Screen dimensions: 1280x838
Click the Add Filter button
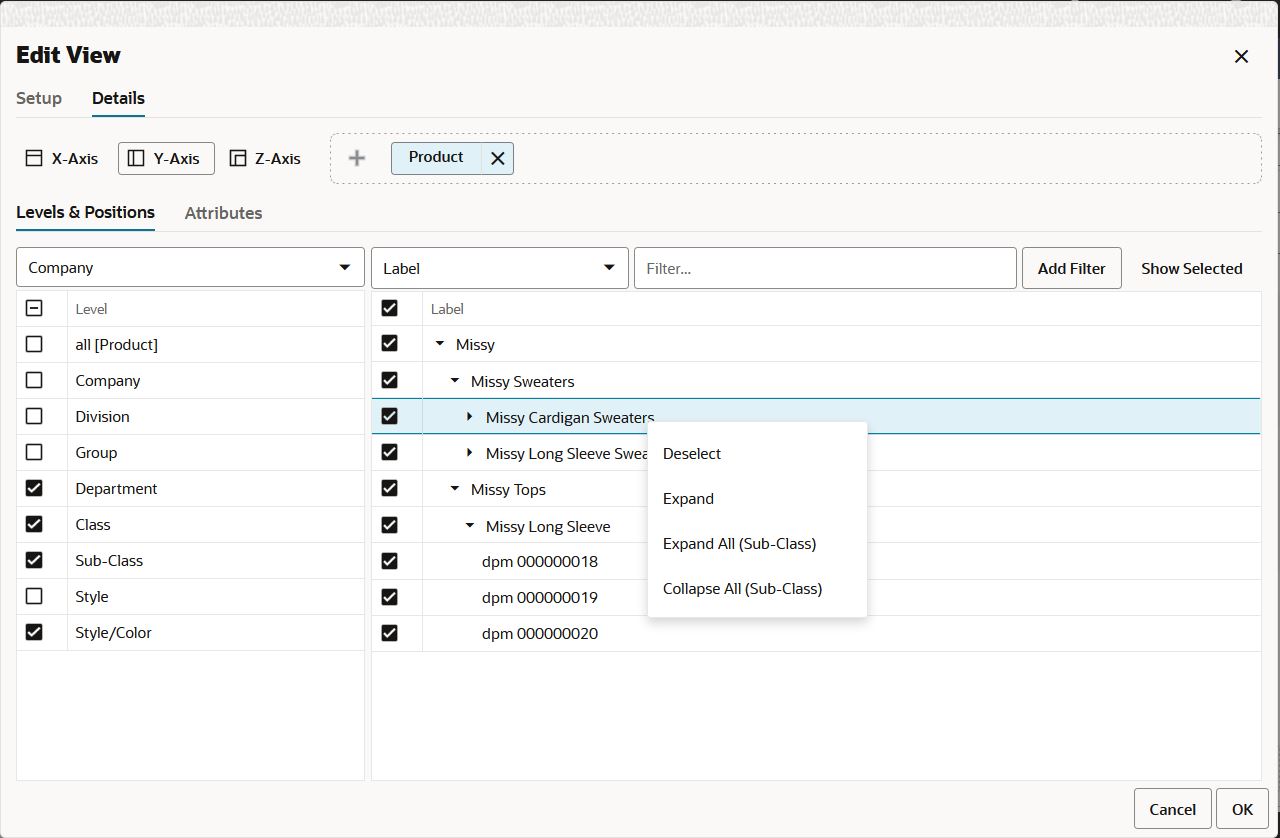[1072, 268]
